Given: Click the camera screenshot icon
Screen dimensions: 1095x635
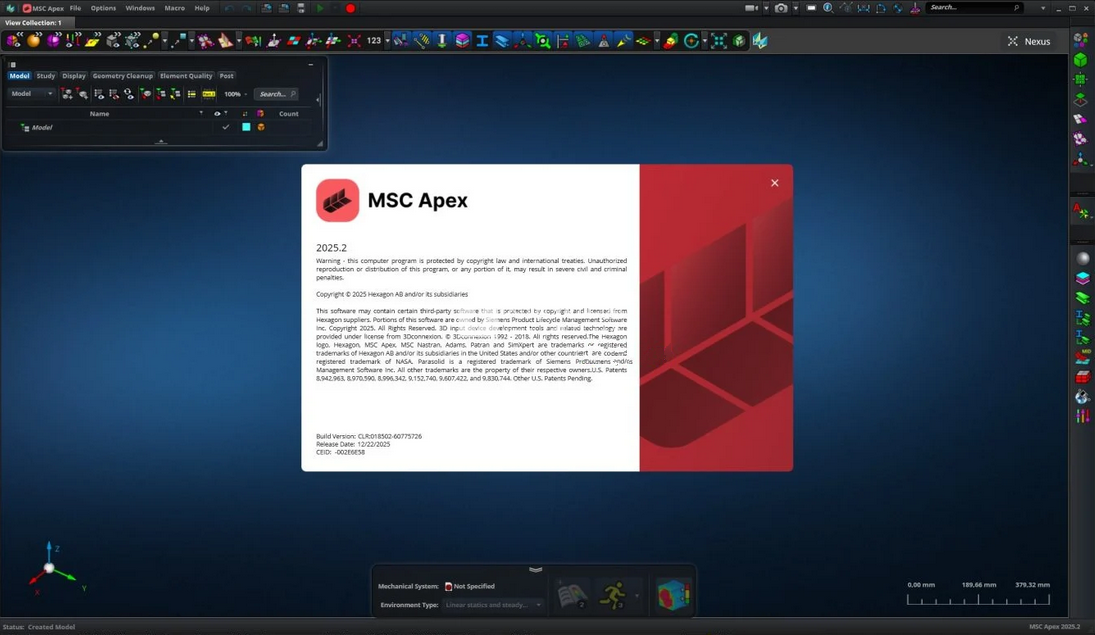Looking at the screenshot, I should (x=781, y=8).
